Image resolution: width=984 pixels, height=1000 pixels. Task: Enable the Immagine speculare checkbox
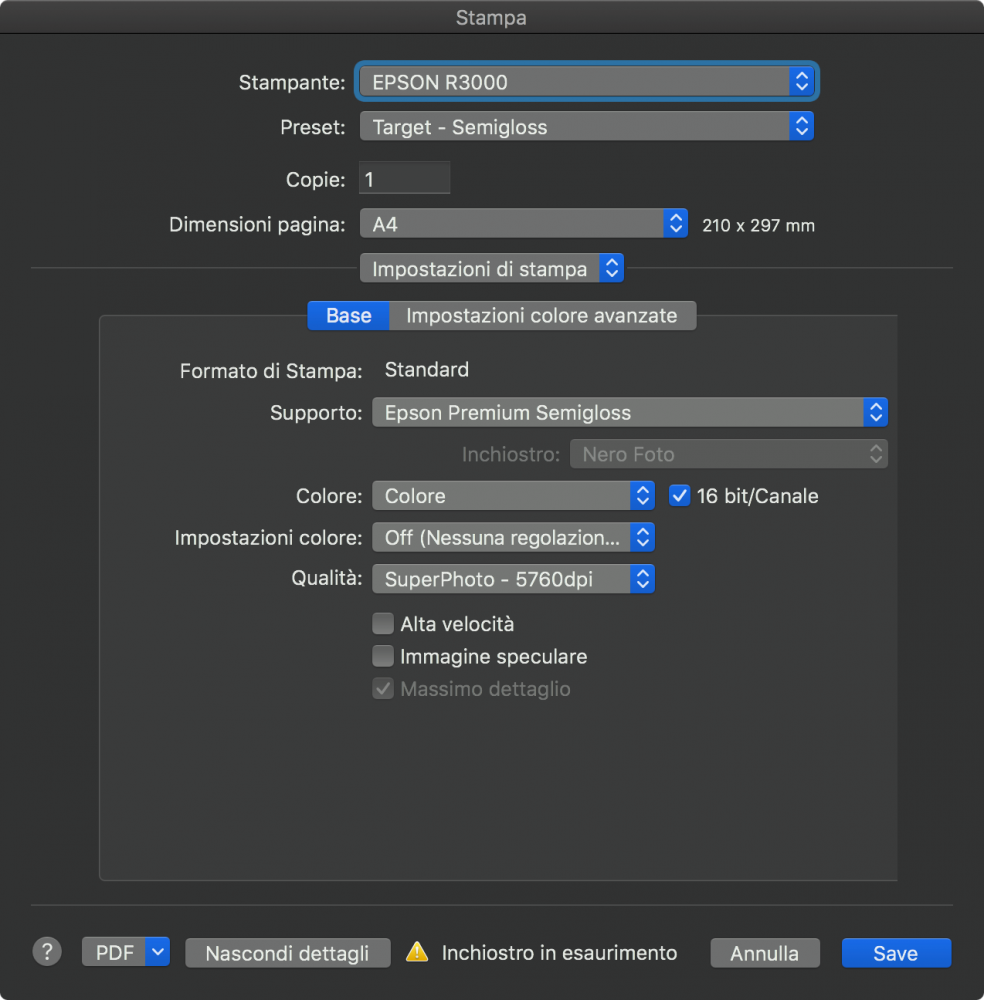pos(383,657)
